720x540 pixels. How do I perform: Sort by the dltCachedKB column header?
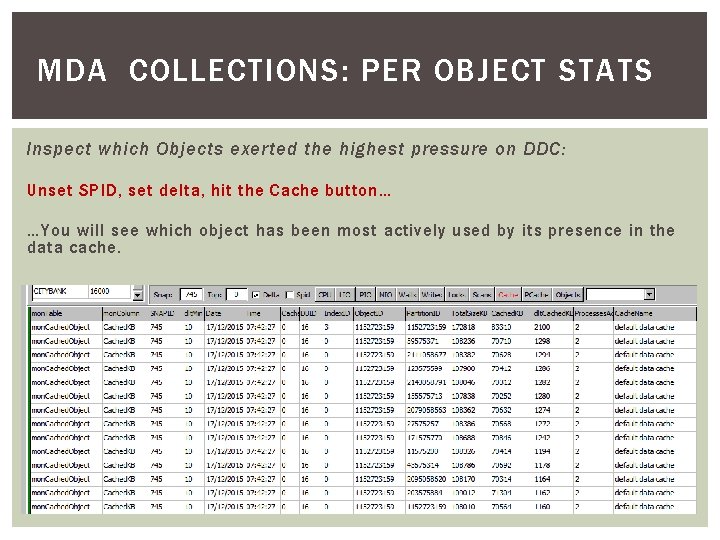[x=552, y=314]
